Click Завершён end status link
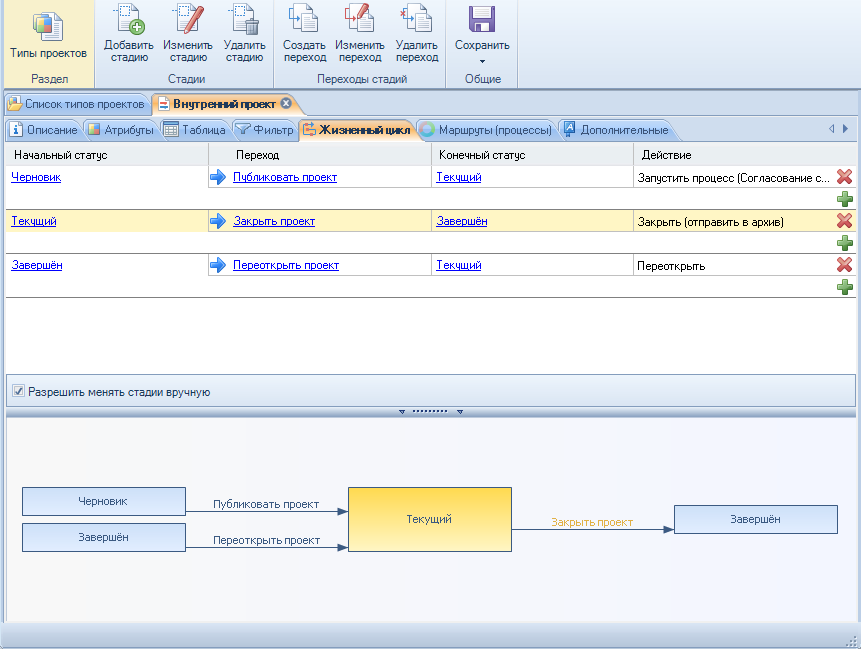The width and height of the screenshot is (861, 649). [462, 221]
